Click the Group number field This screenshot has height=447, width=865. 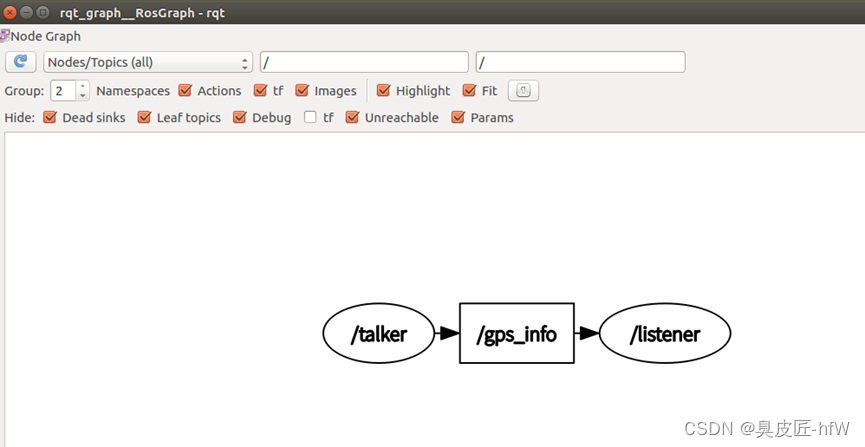click(x=64, y=91)
